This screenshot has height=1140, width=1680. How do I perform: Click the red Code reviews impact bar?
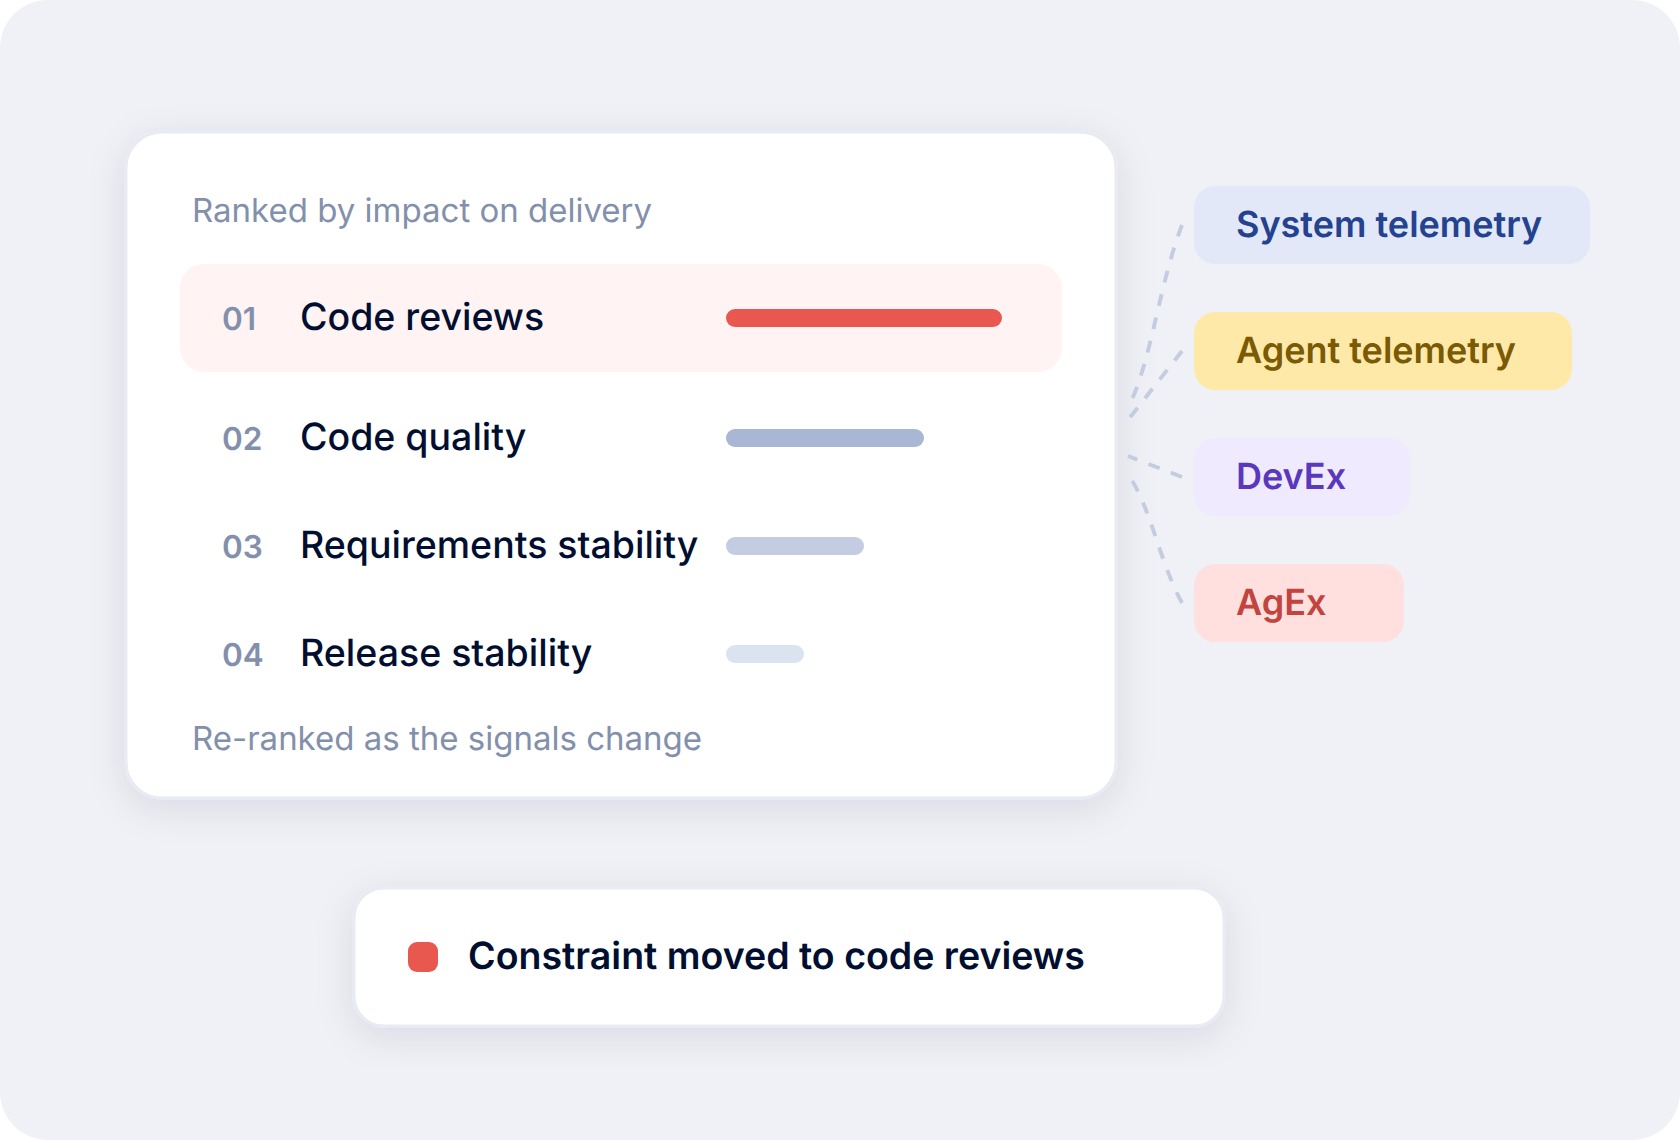864,318
